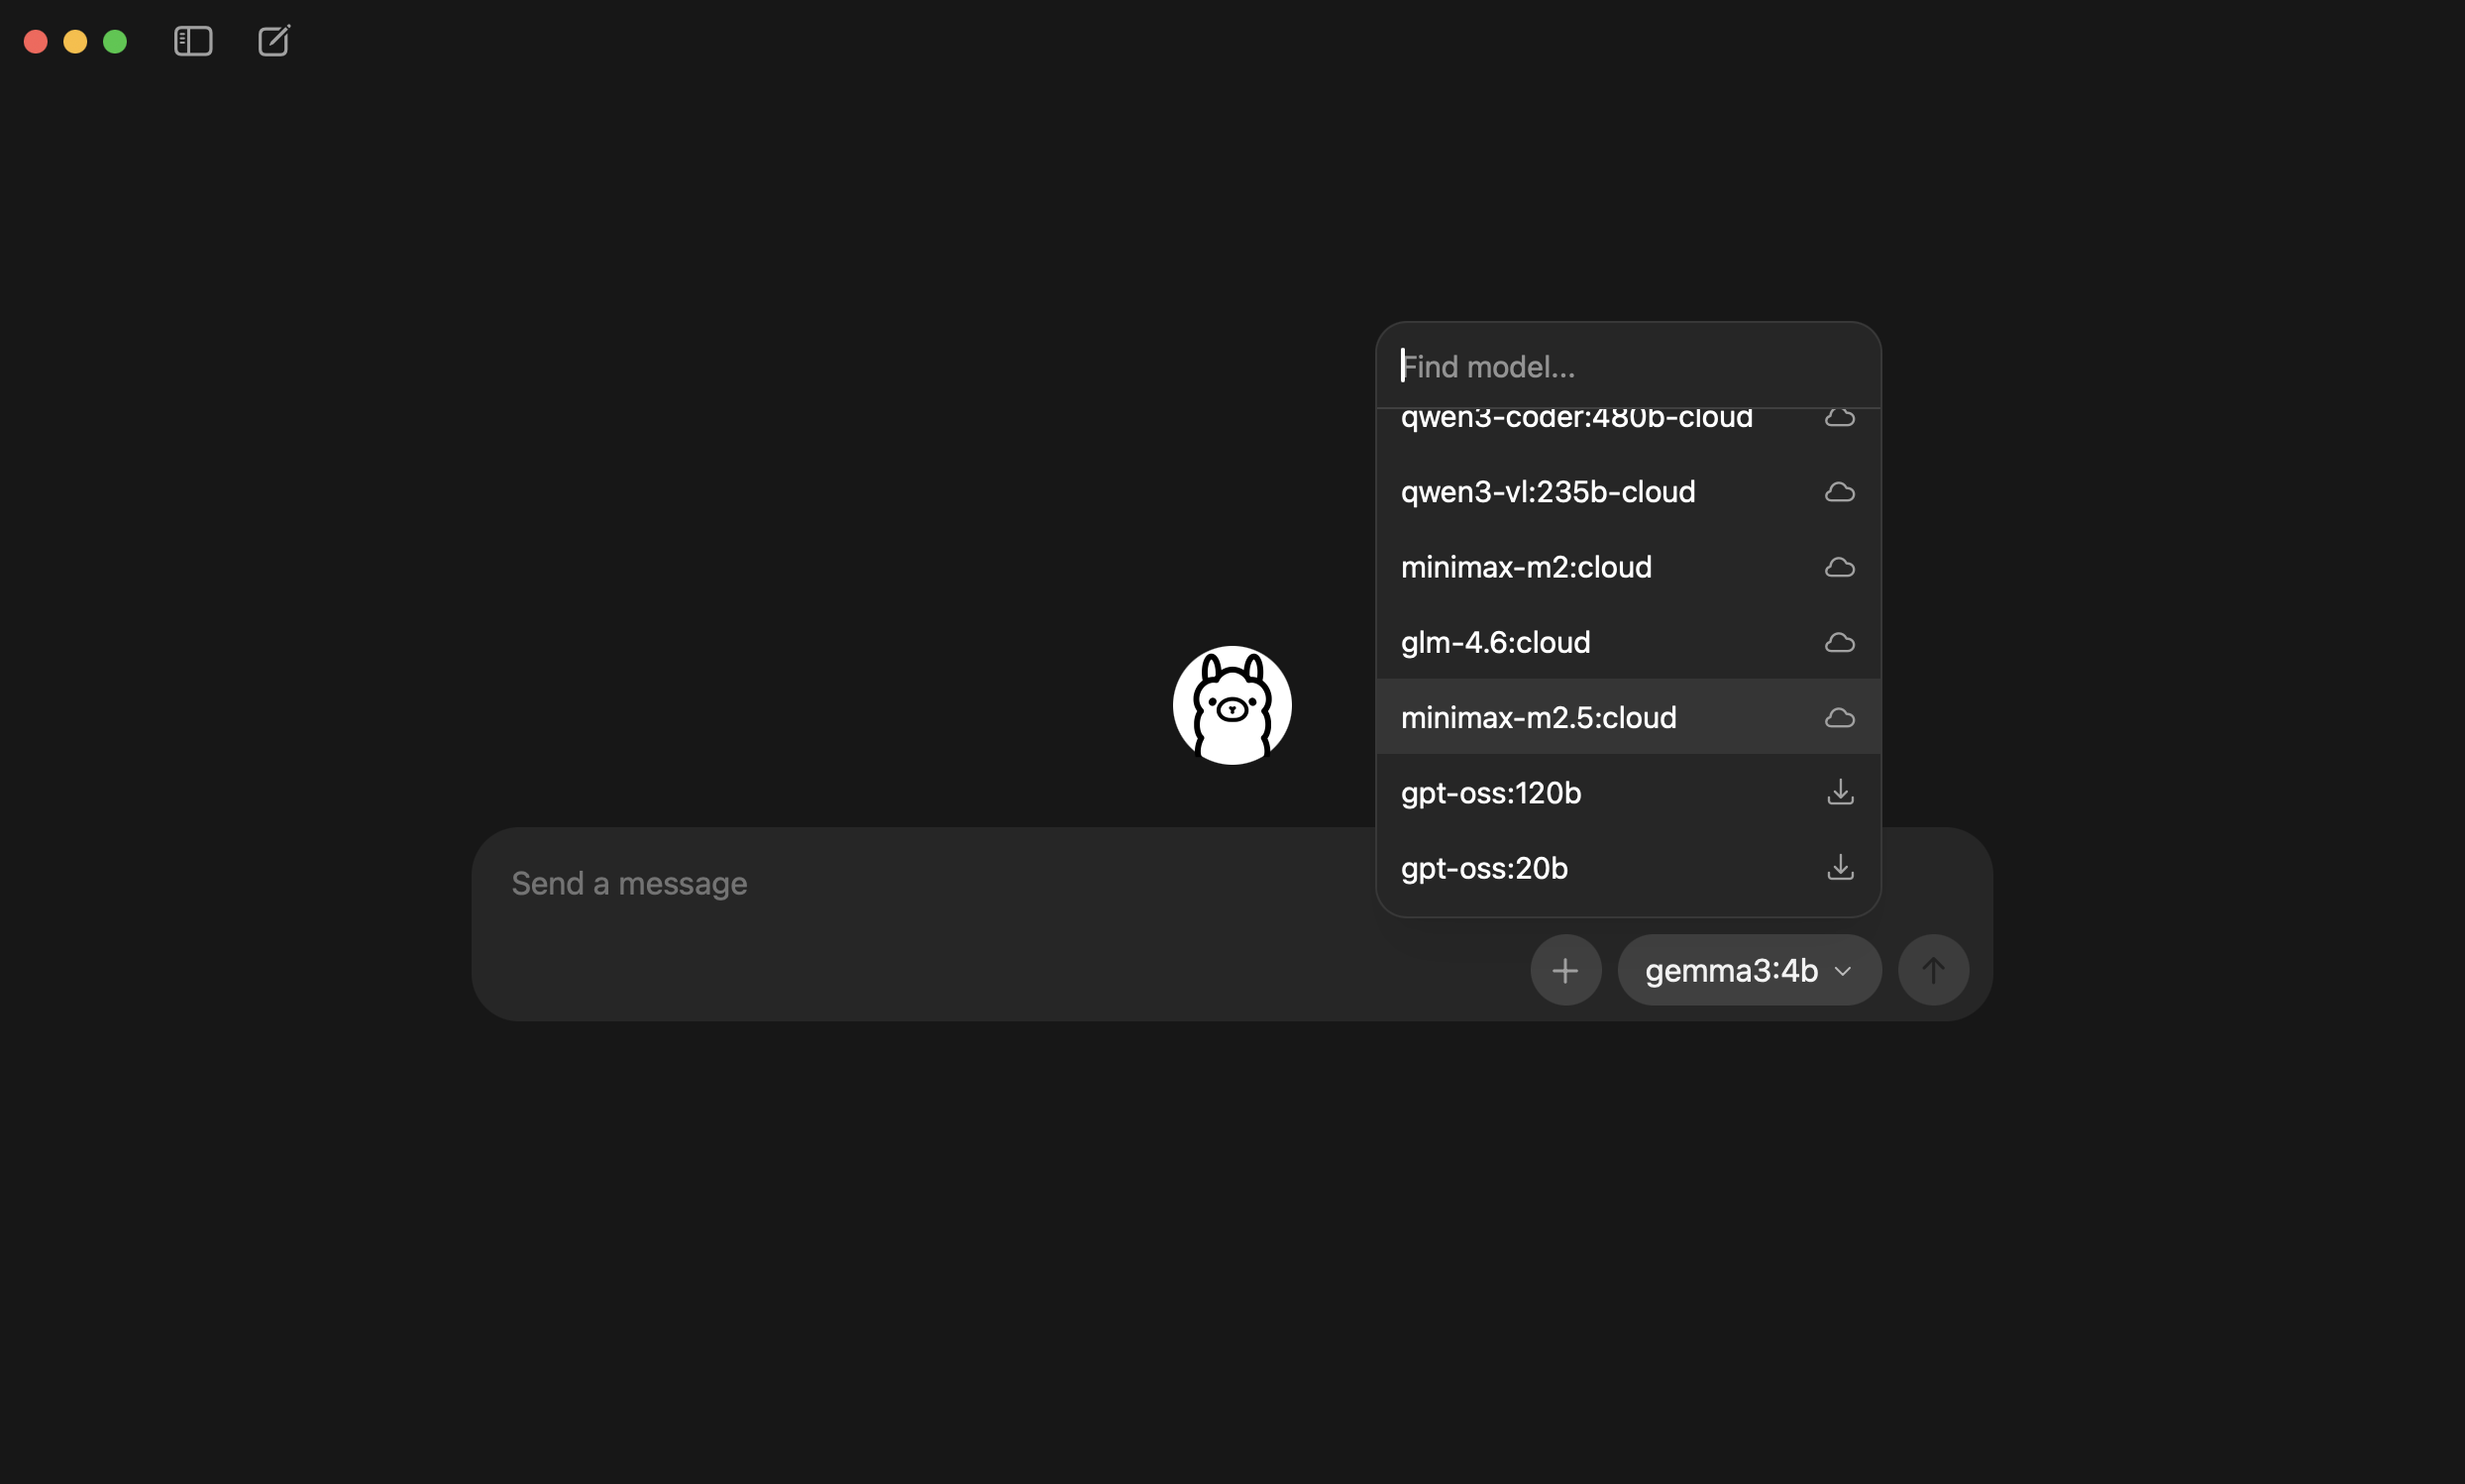The width and height of the screenshot is (2465, 1484).
Task: Click cloud icon beside qwen3-vl:235b-cloud
Action: [x=1840, y=492]
